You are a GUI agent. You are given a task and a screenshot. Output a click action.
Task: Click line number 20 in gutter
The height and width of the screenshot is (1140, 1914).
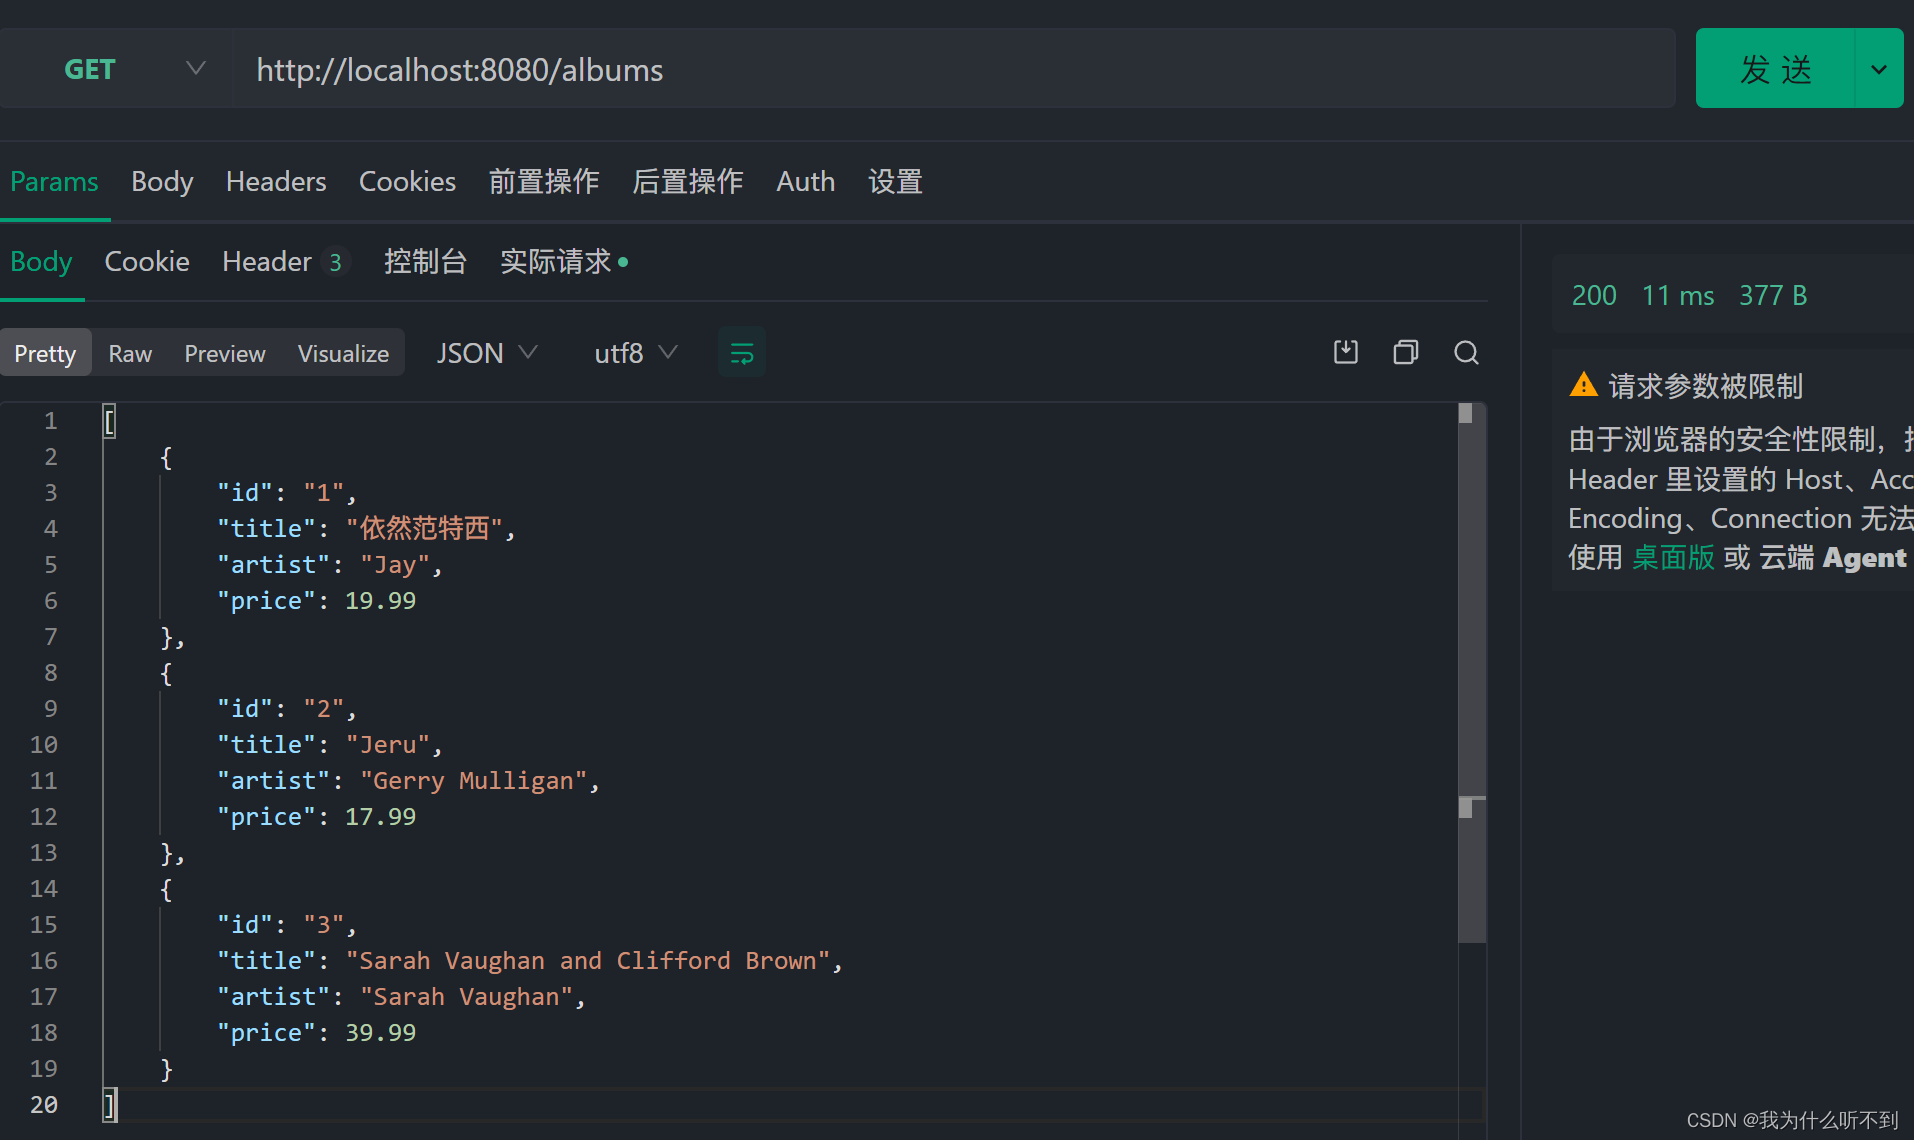click(44, 1105)
